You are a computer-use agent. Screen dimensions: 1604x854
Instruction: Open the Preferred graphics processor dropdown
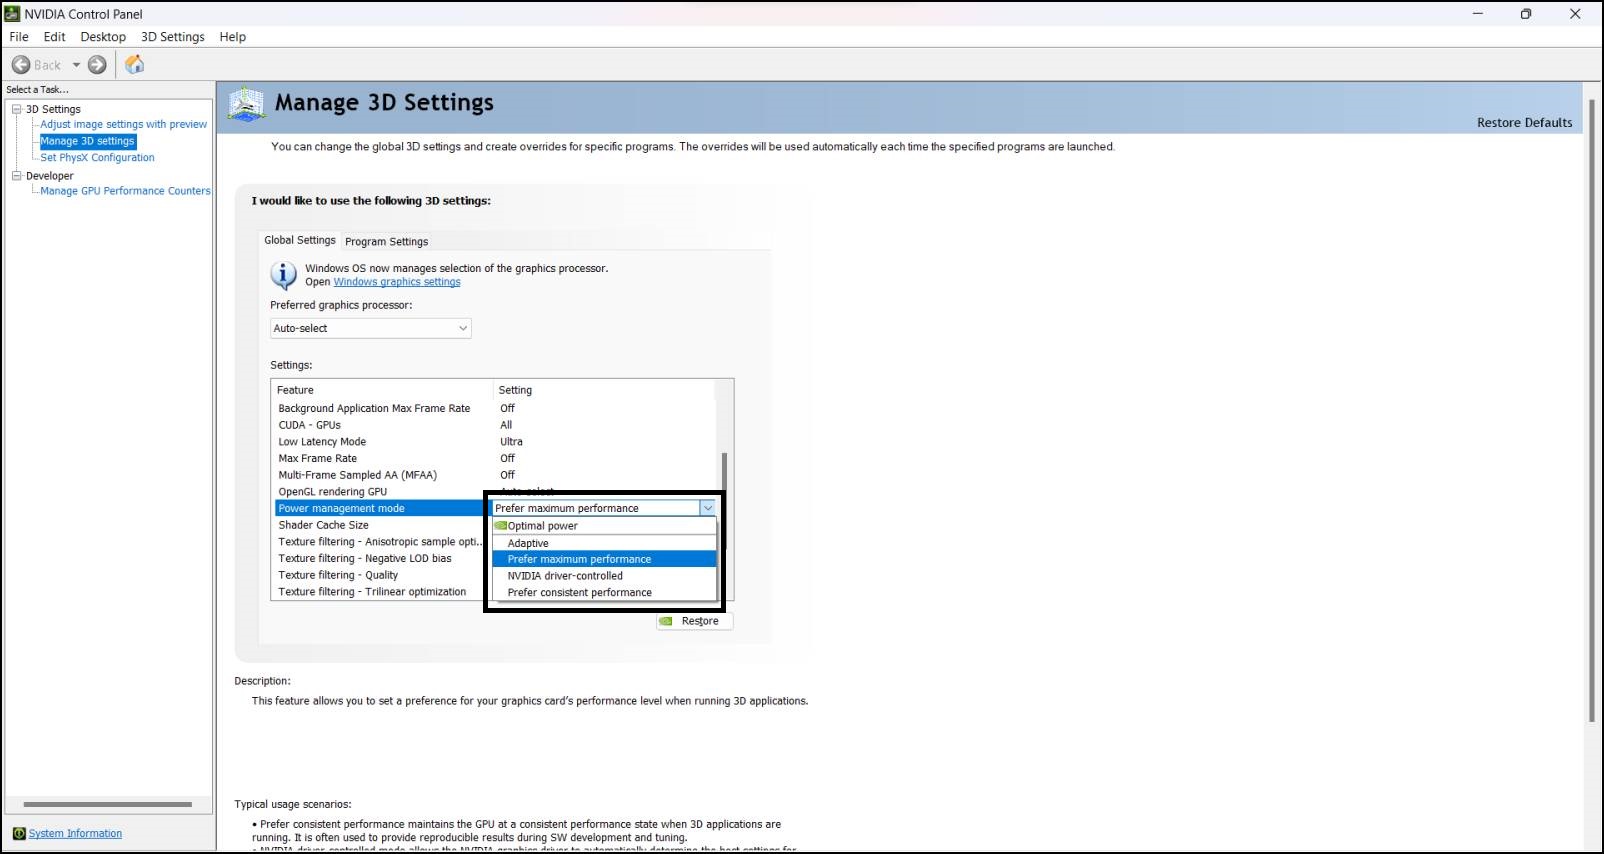point(370,328)
